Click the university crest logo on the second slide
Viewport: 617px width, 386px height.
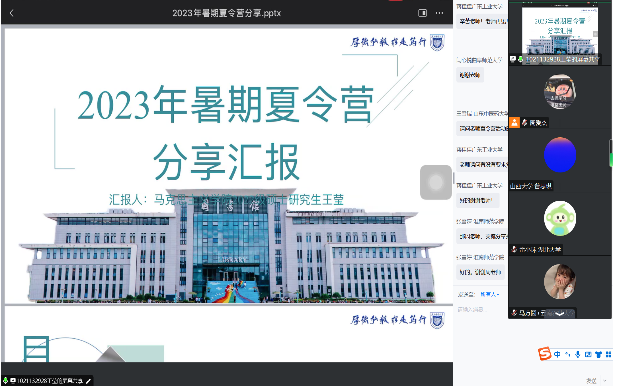click(x=437, y=320)
